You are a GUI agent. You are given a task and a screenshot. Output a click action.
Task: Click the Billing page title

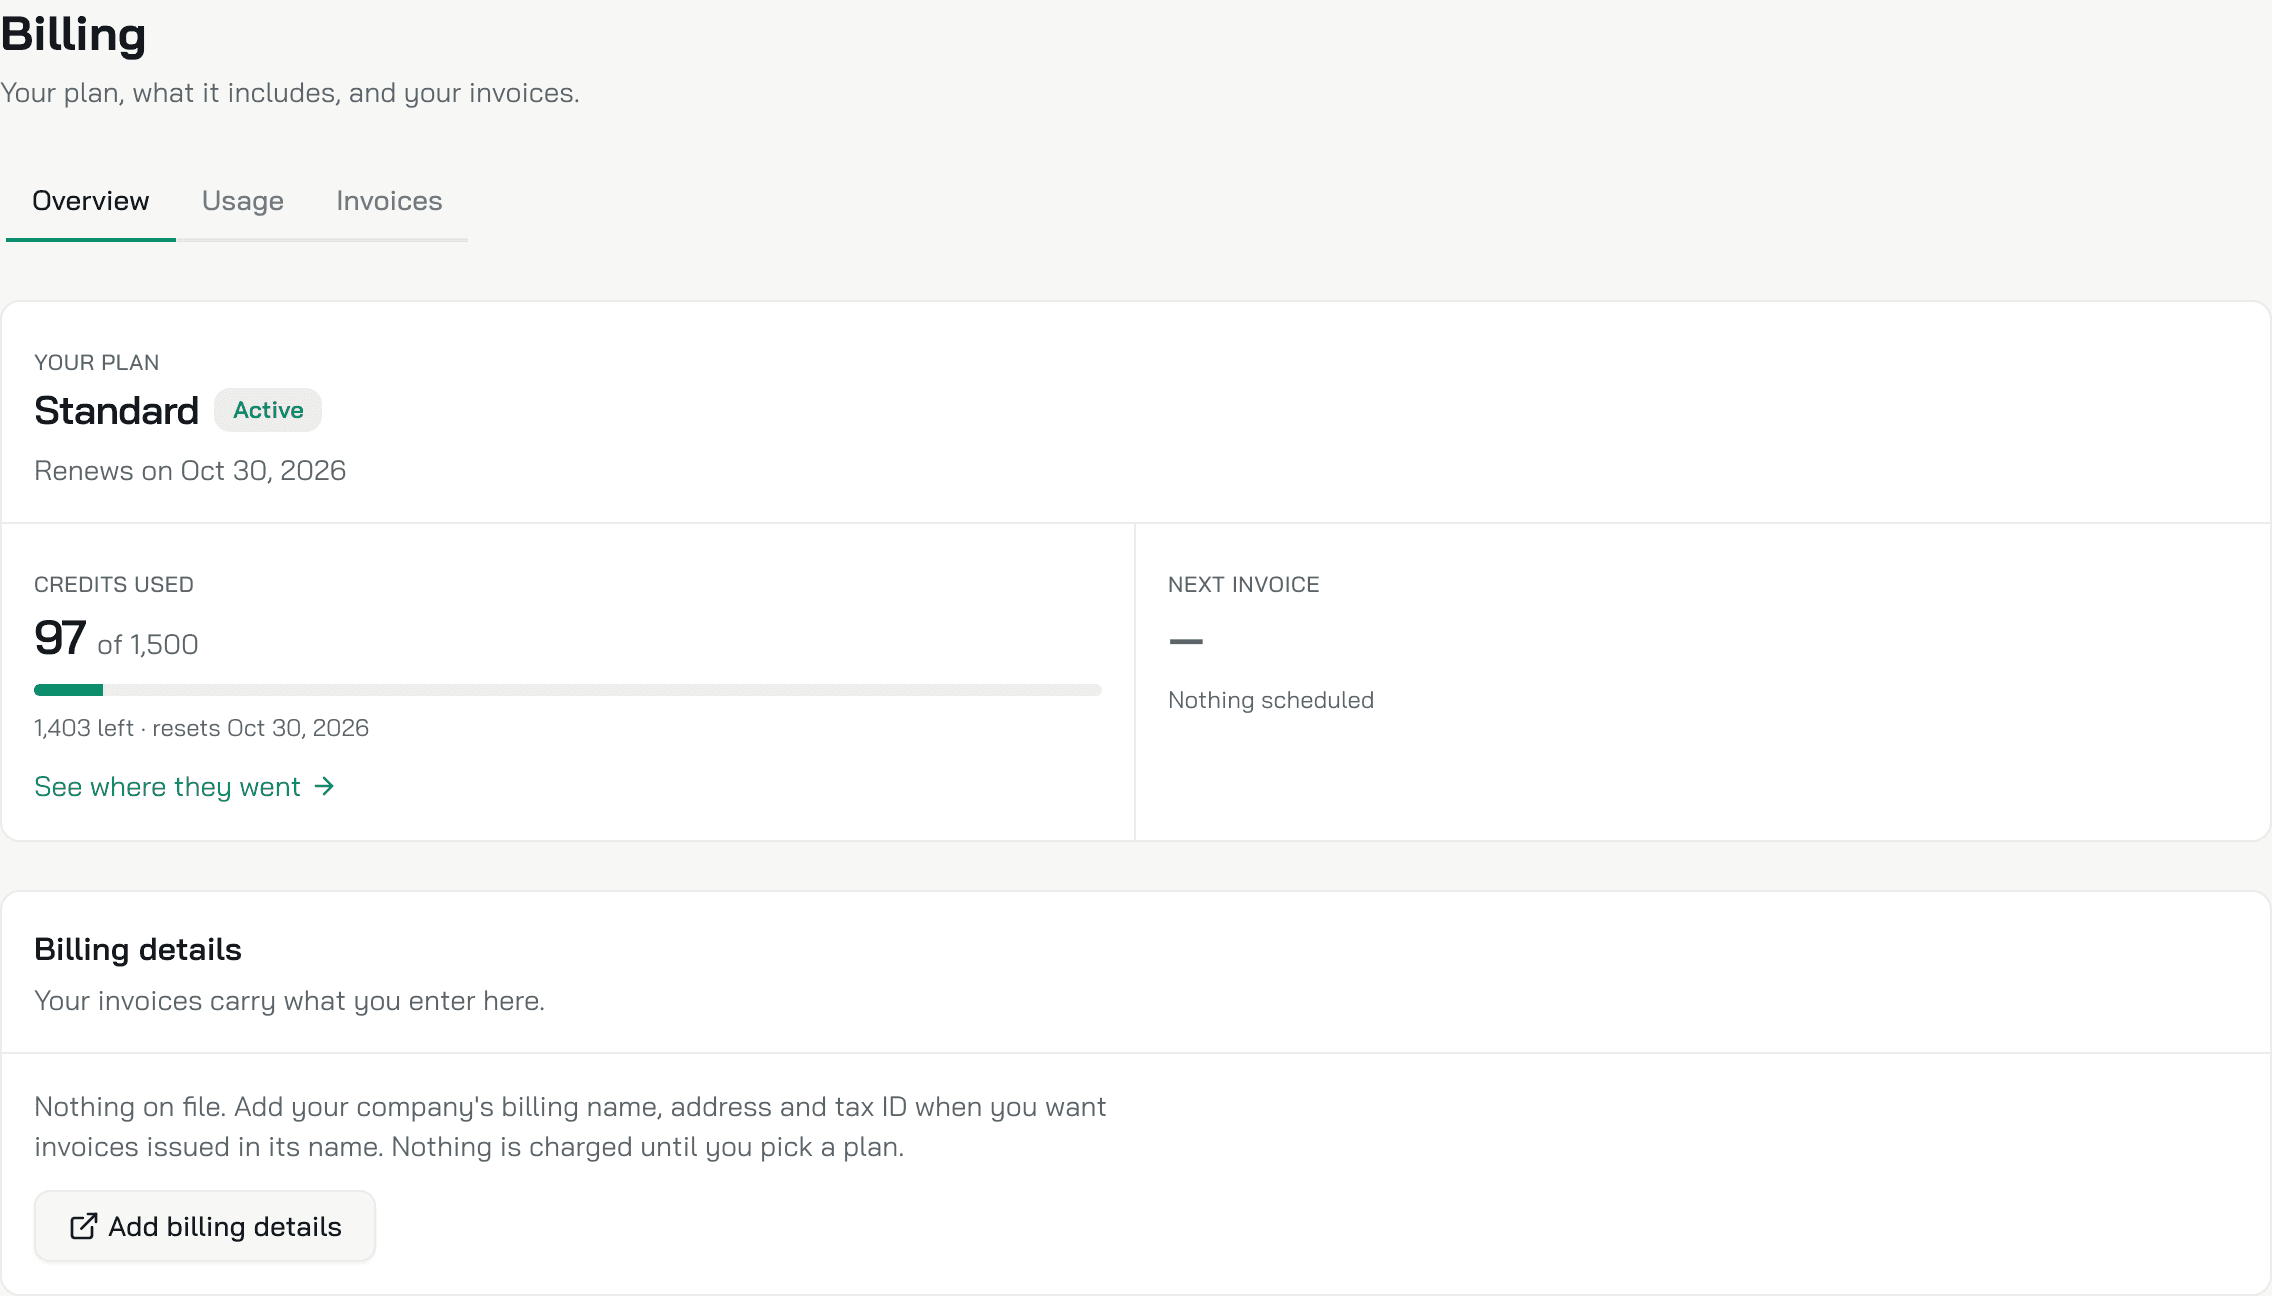tap(74, 35)
